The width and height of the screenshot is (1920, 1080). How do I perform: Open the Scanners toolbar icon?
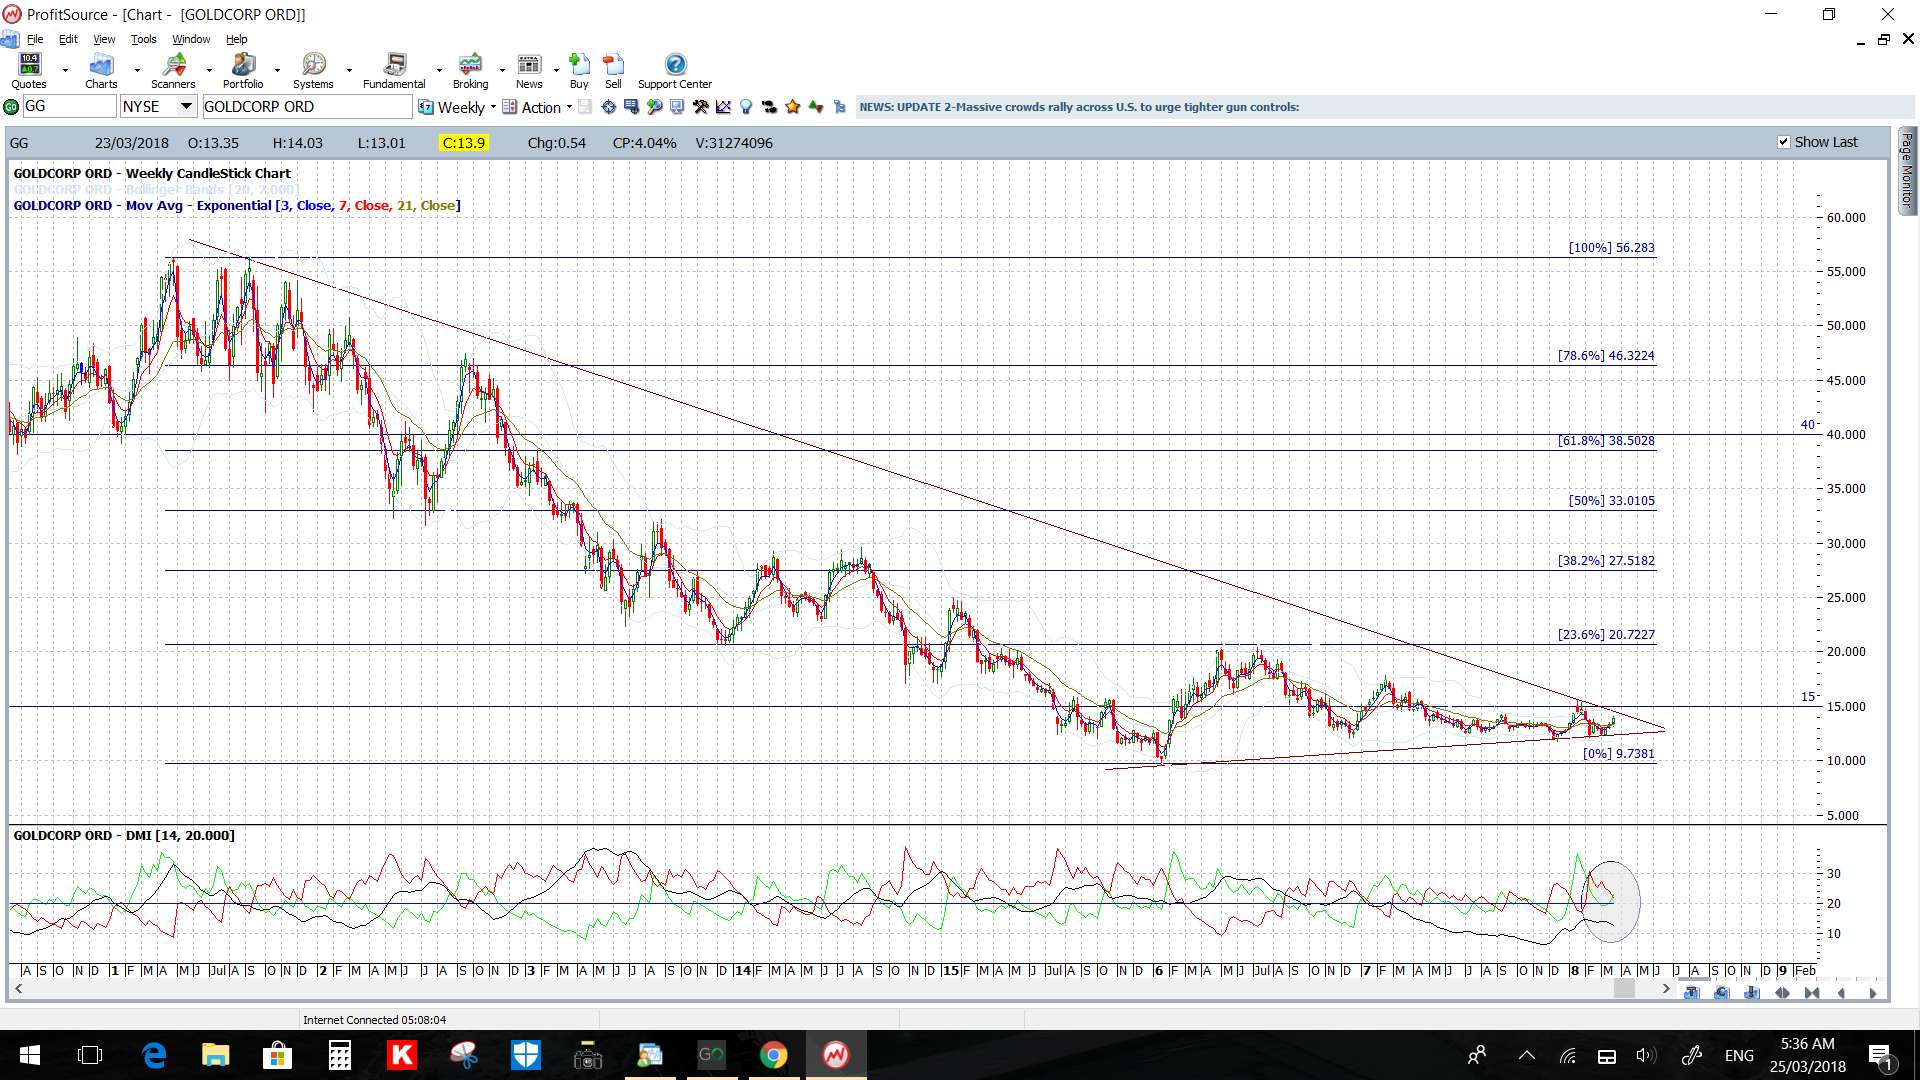(x=174, y=64)
